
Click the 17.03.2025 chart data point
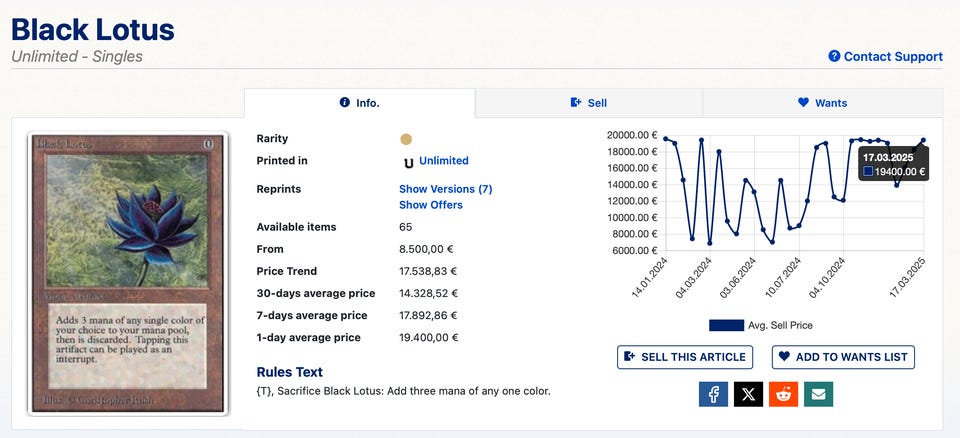click(923, 140)
